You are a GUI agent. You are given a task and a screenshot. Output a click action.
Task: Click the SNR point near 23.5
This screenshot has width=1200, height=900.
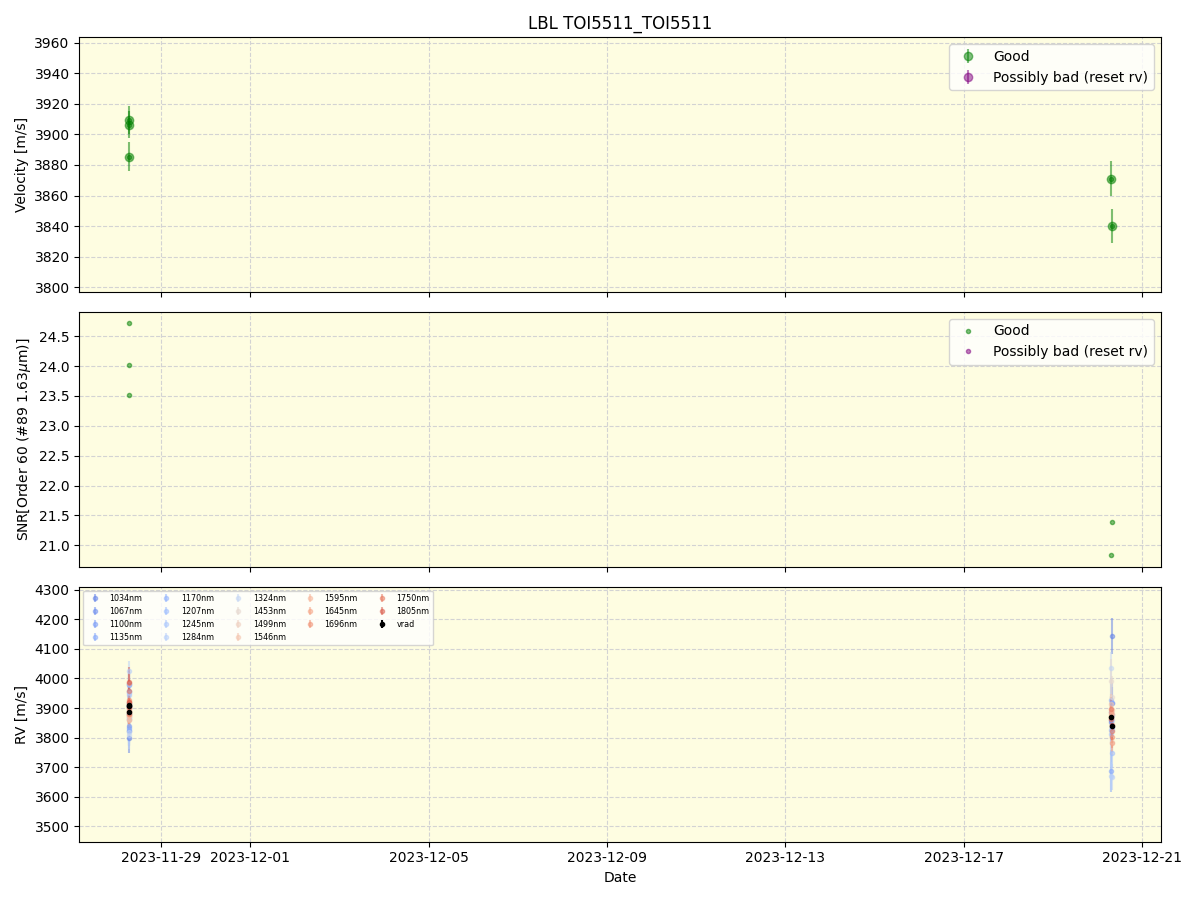tap(129, 395)
